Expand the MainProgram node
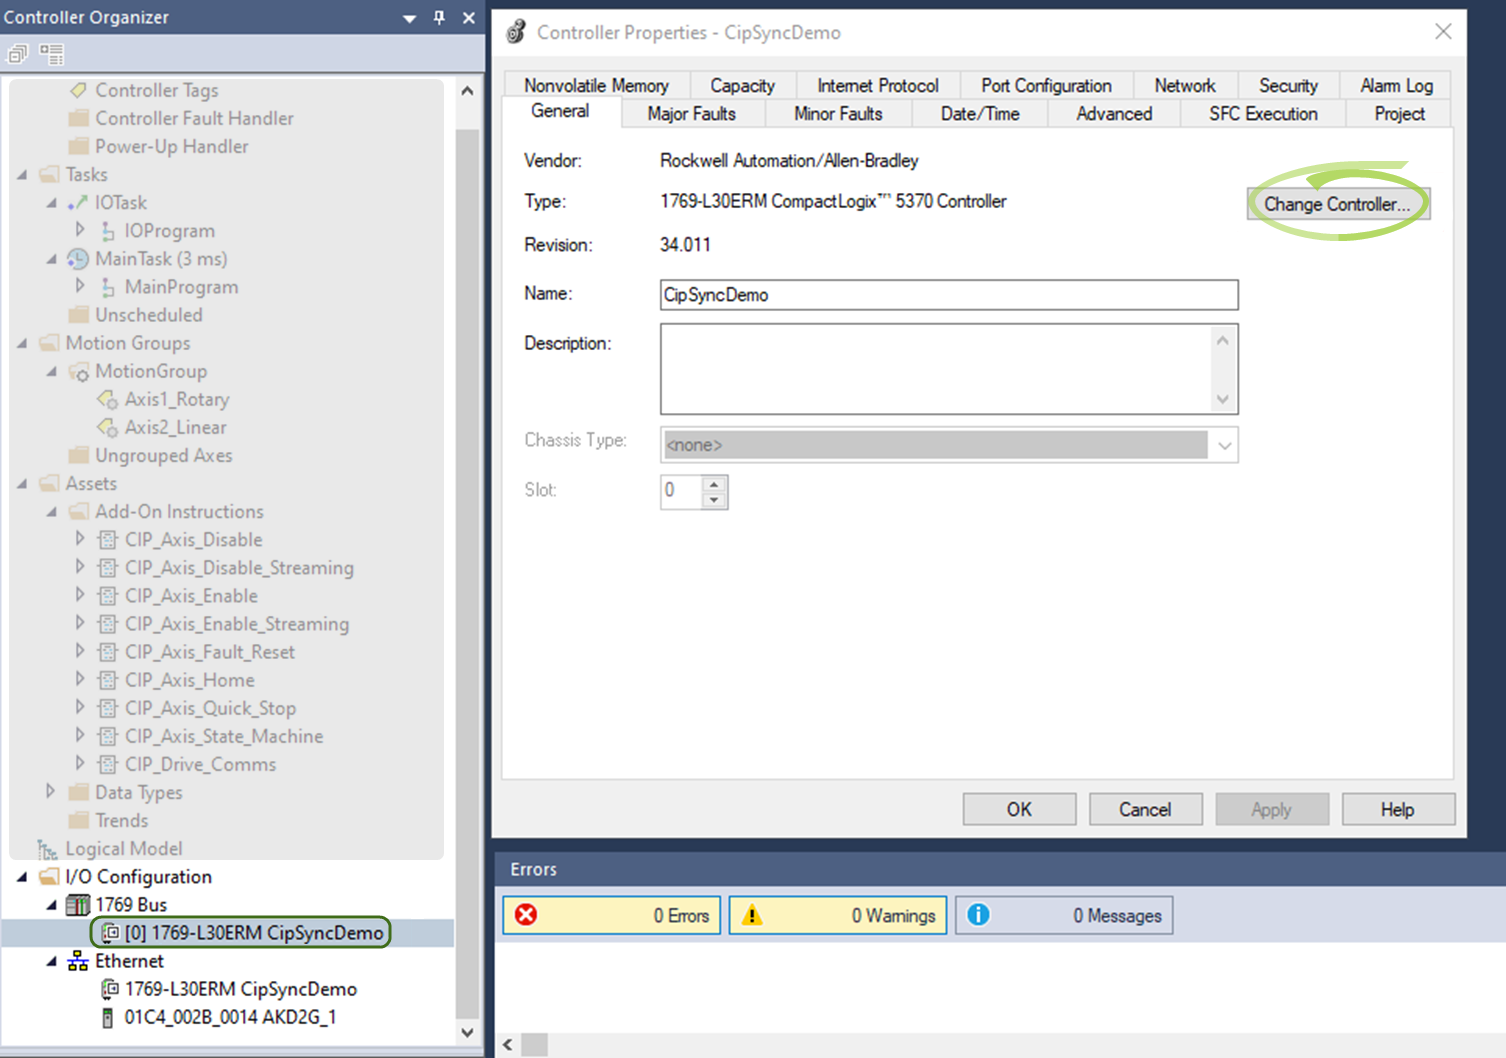This screenshot has width=1506, height=1058. click(x=80, y=286)
